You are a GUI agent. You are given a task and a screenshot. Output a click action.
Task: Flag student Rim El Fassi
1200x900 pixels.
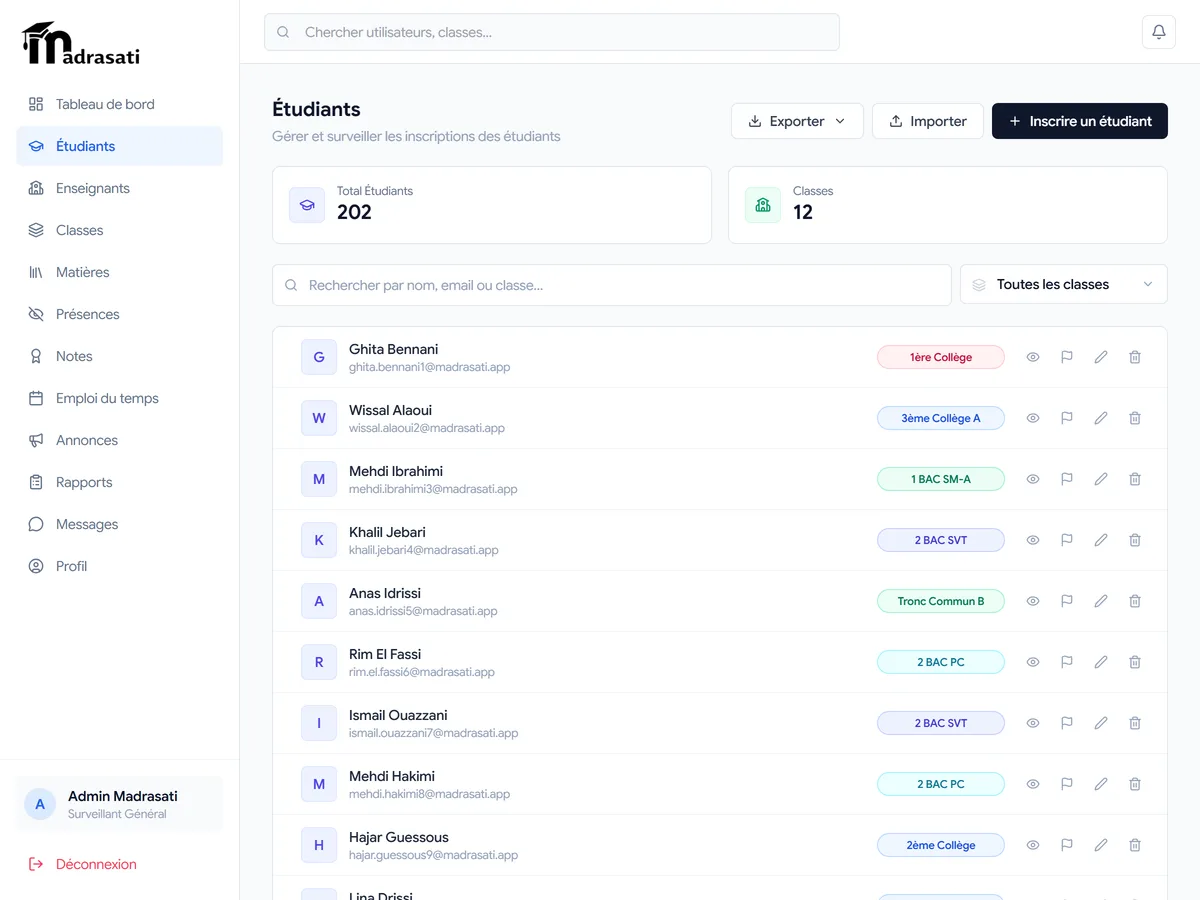[x=1067, y=662]
